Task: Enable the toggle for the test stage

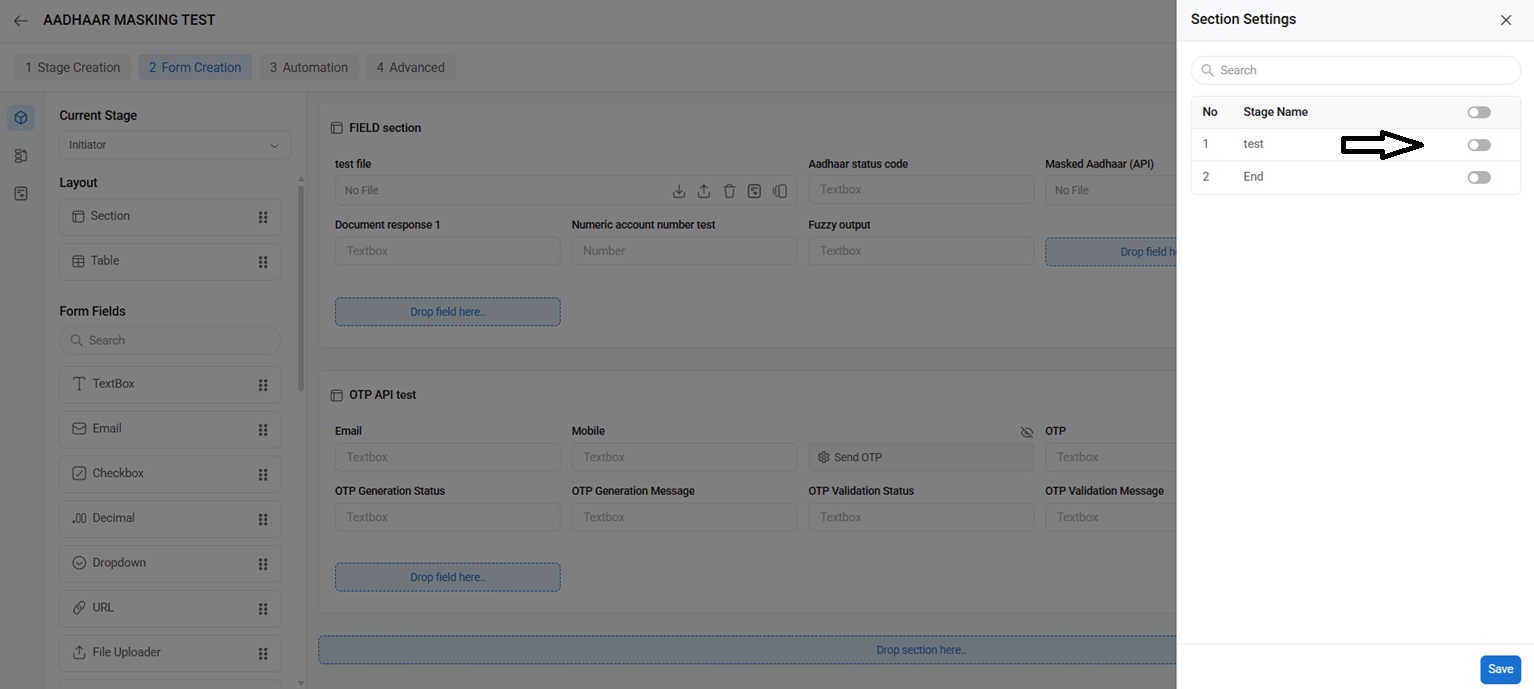Action: click(x=1478, y=145)
